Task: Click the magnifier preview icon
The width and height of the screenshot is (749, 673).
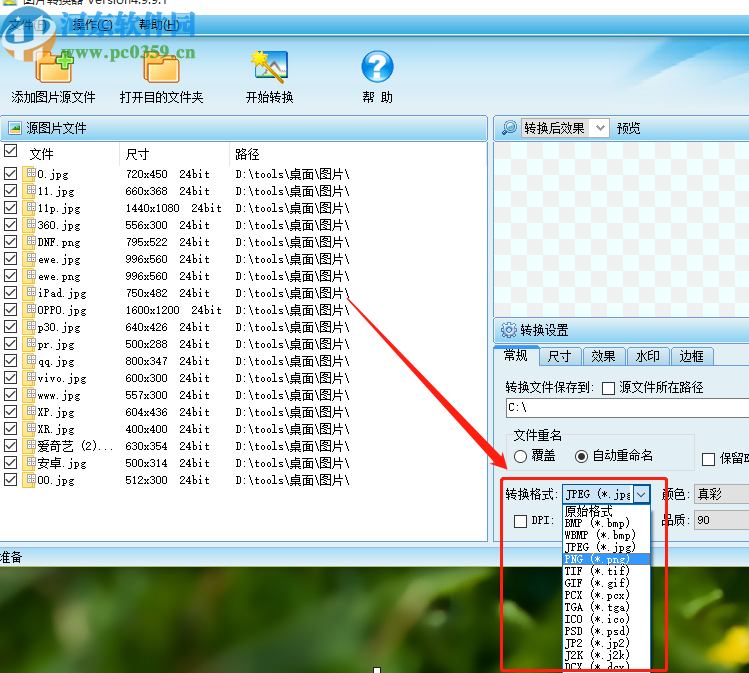Action: [509, 128]
